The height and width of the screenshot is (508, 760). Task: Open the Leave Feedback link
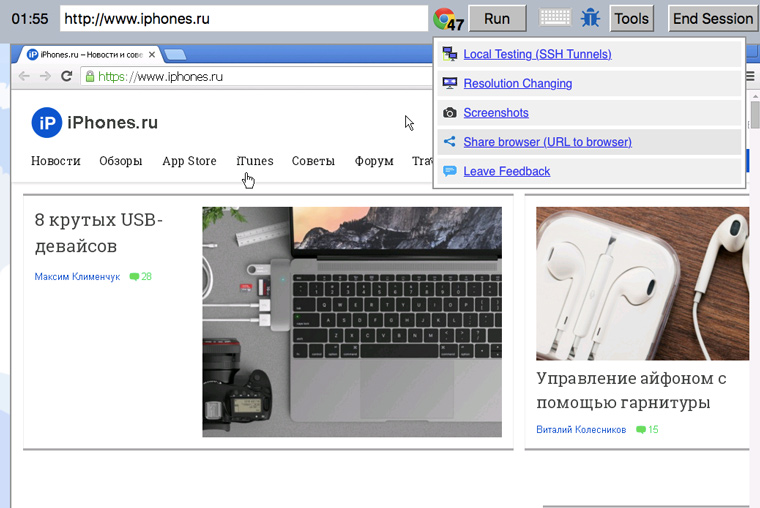click(x=507, y=171)
